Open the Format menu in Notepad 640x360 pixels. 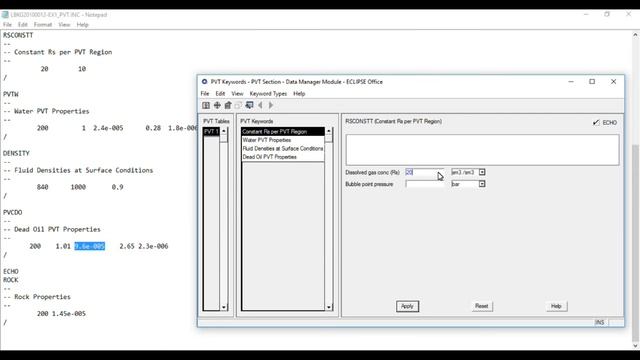coord(43,24)
